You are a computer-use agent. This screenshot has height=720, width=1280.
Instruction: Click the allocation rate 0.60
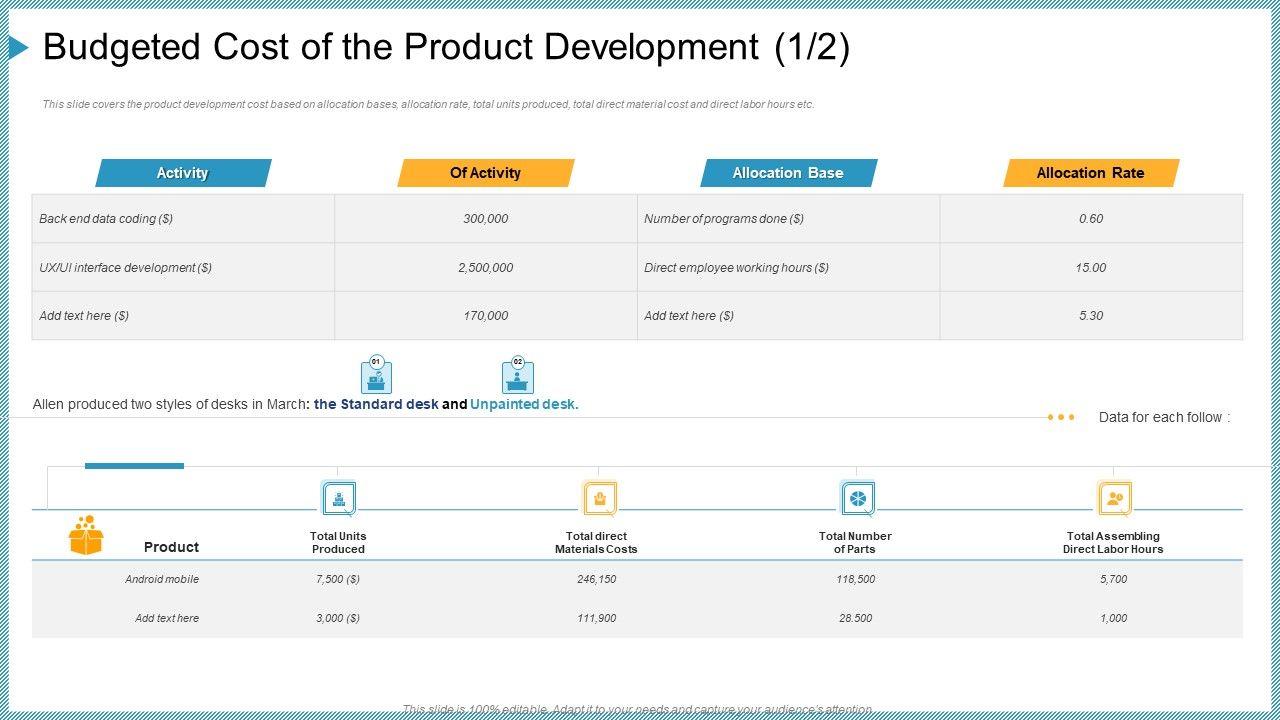(x=1091, y=219)
